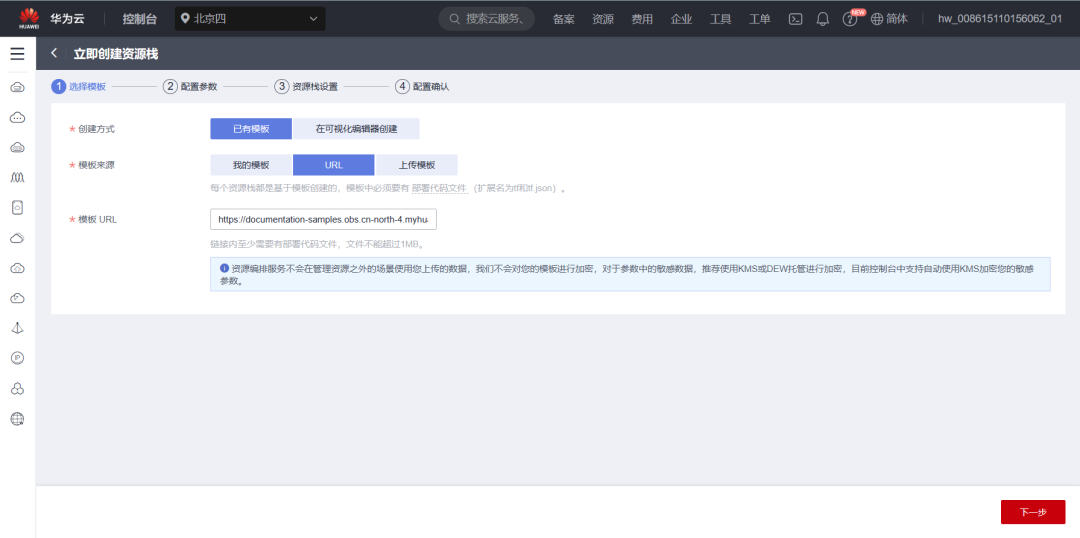Open the hamburger service list menu
This screenshot has height=538, width=1080.
pyautogui.click(x=17, y=54)
